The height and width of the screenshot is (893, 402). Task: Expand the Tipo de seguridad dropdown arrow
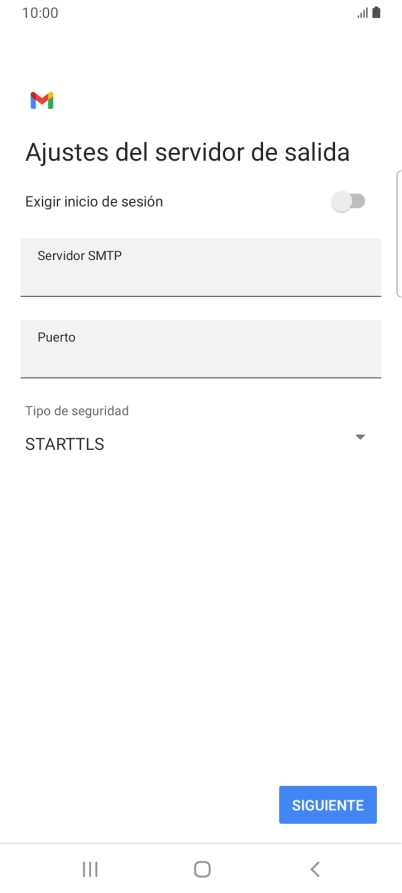(x=359, y=437)
